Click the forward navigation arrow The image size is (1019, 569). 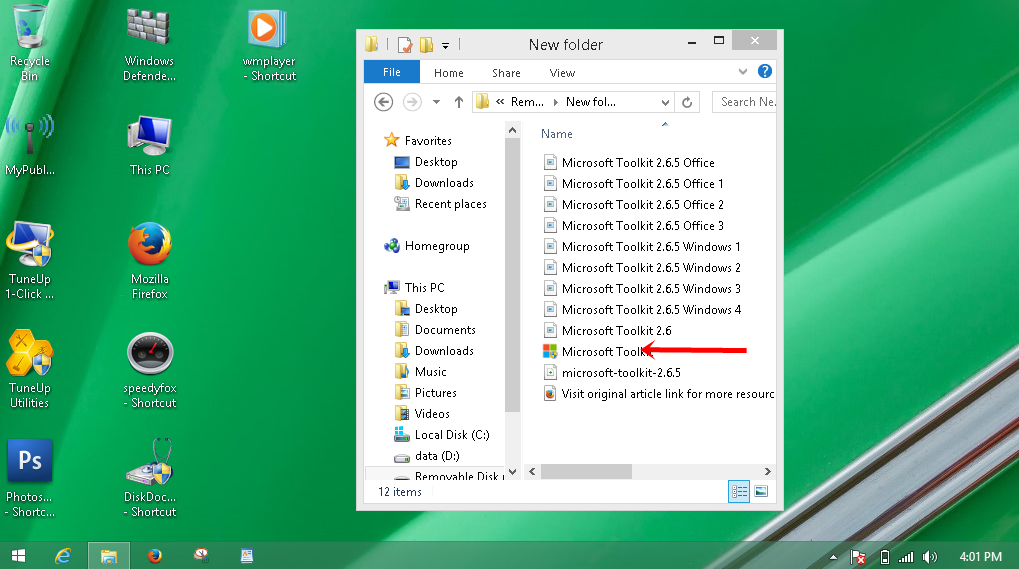(412, 102)
